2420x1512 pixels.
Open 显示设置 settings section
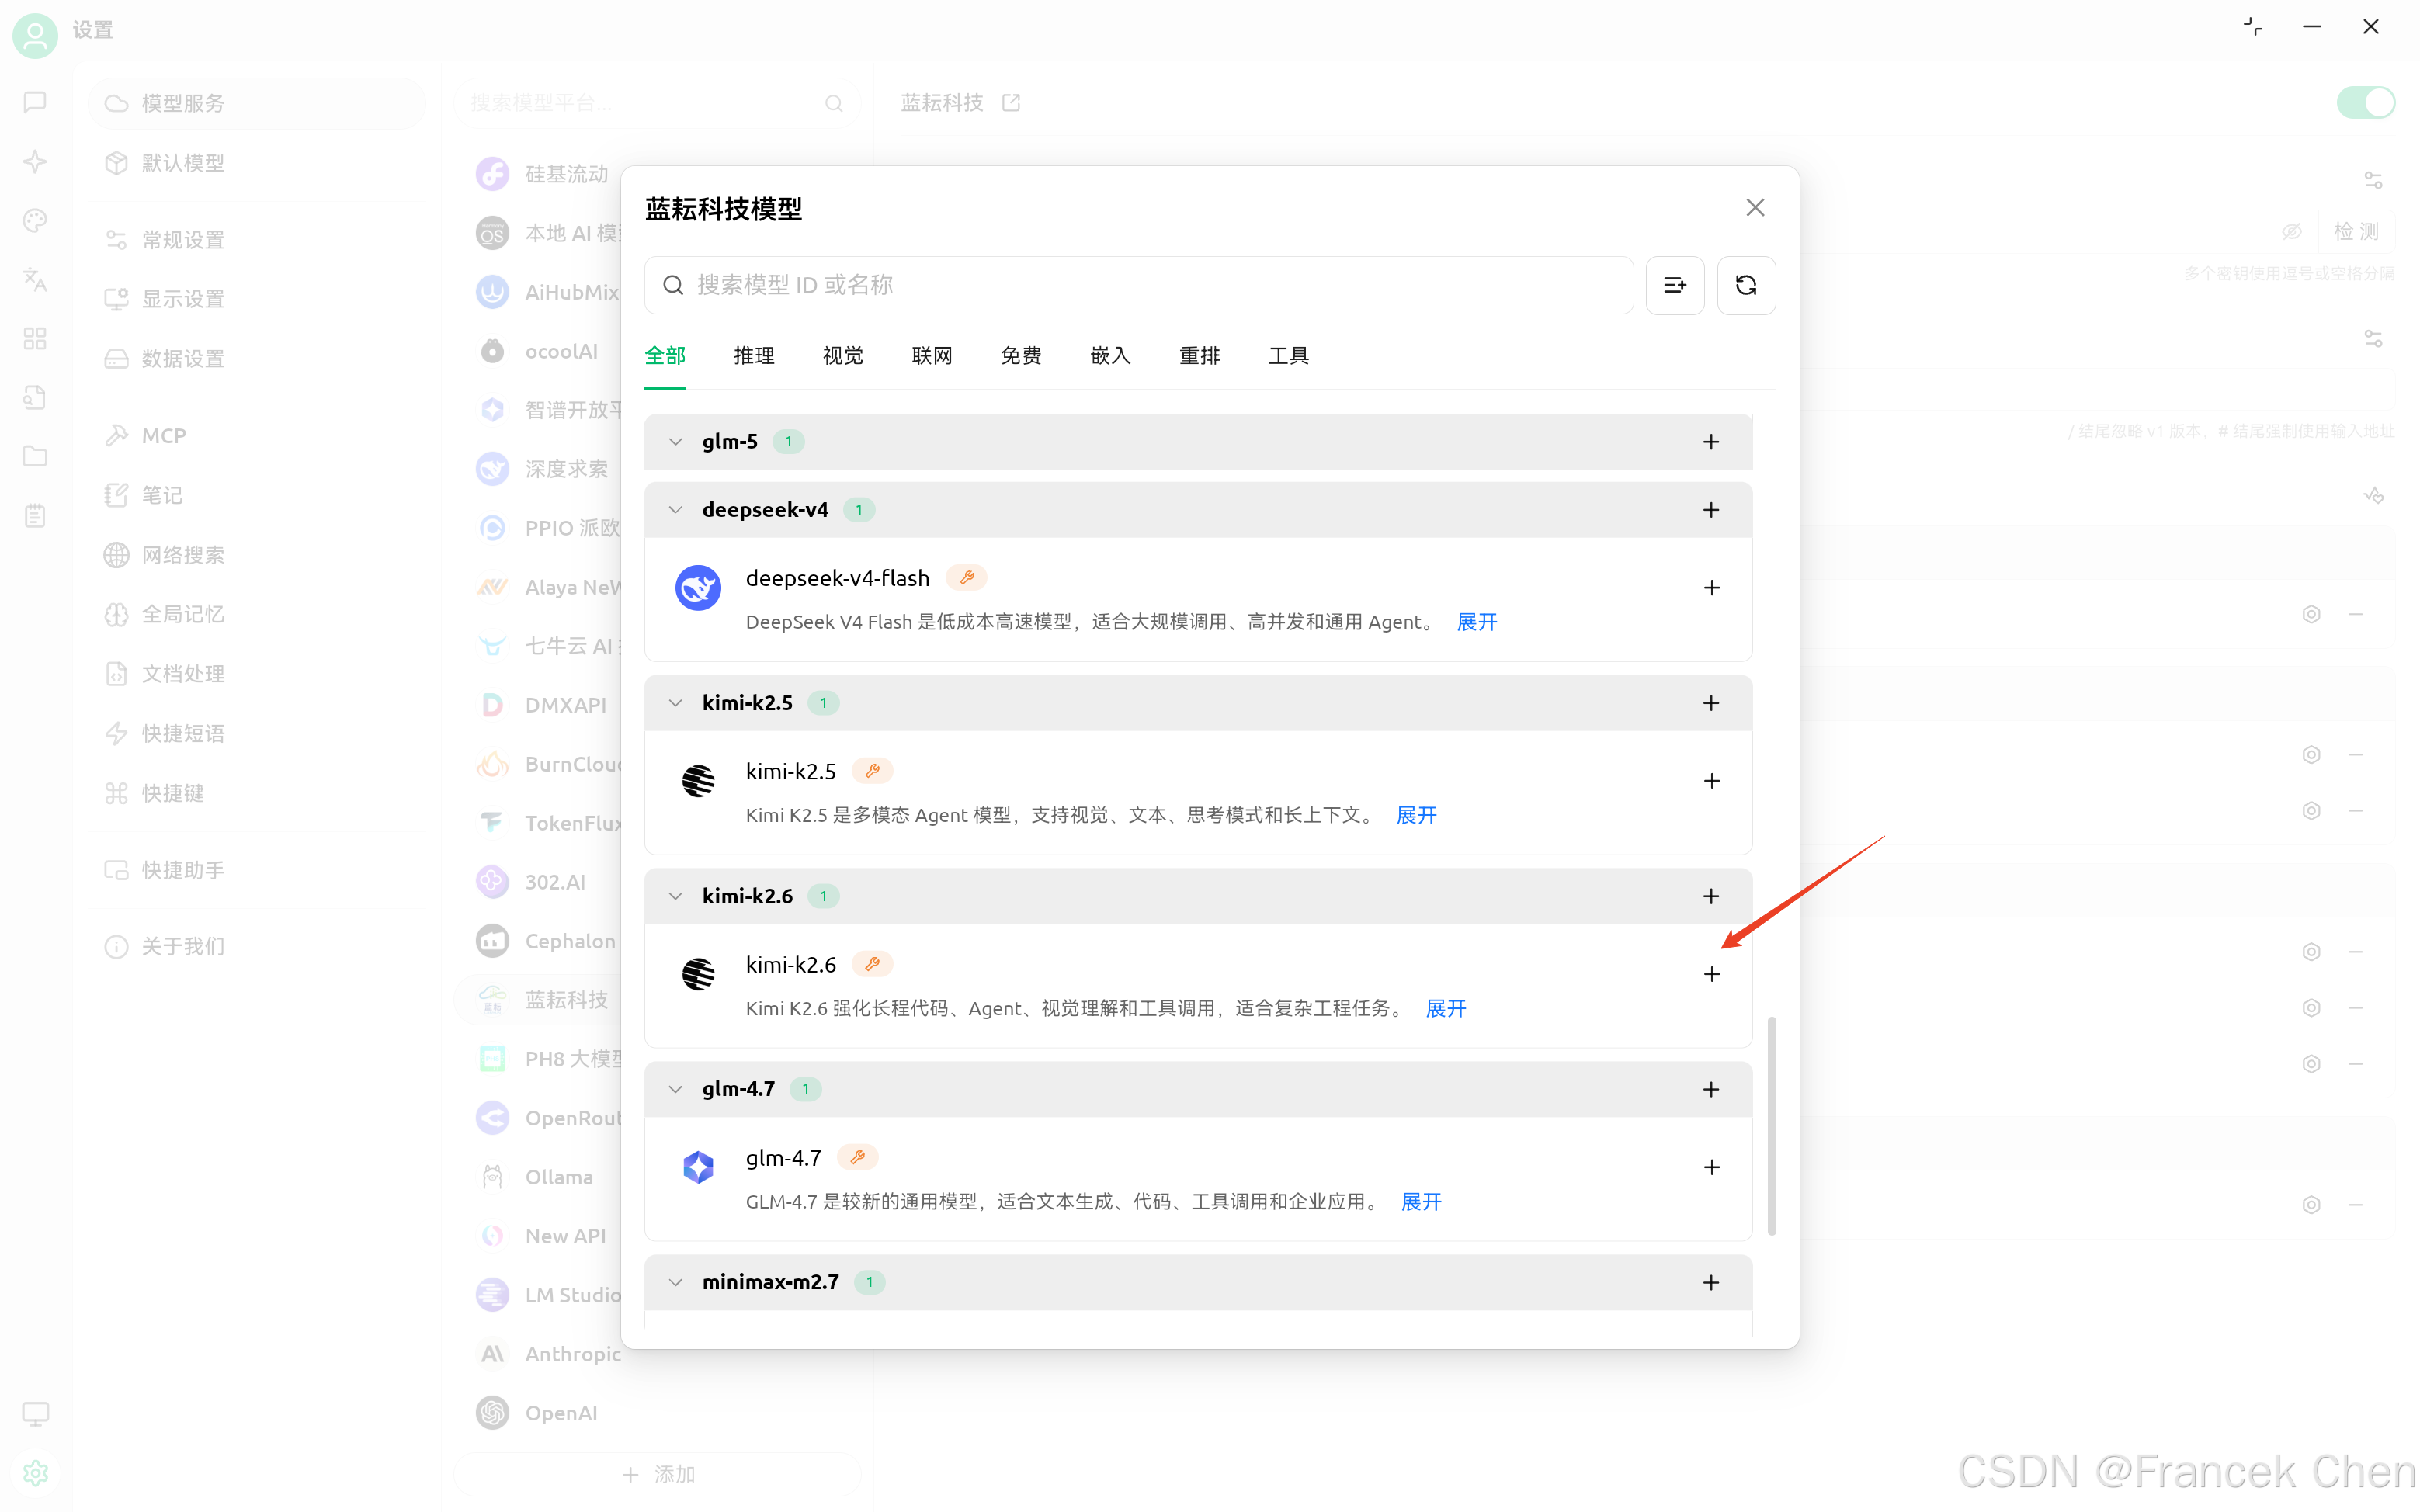click(x=257, y=299)
